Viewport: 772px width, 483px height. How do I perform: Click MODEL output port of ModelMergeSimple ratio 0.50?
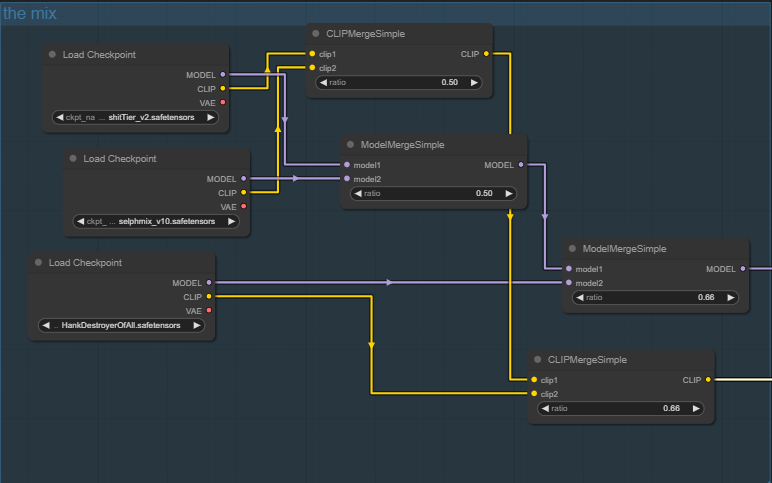[x=521, y=165]
